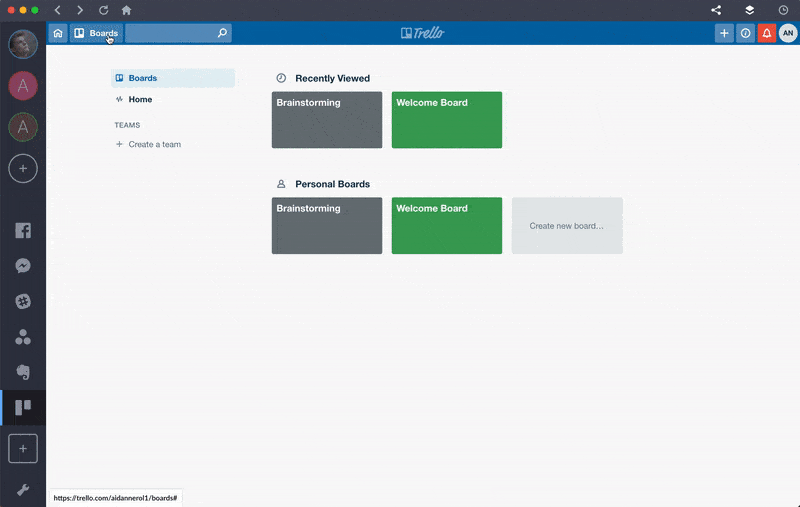Open Welcome Board under Recently Viewed
Viewport: 800px width, 507px height.
pyautogui.click(x=447, y=120)
